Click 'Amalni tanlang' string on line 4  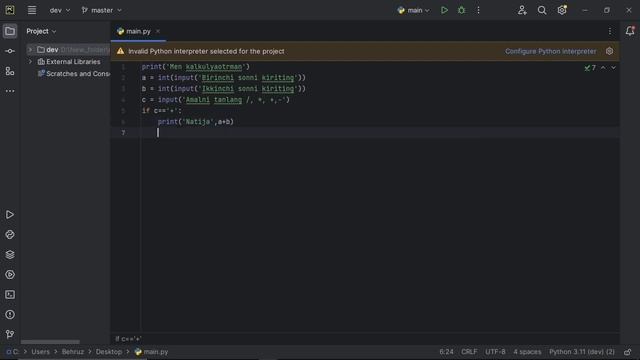coord(213,100)
